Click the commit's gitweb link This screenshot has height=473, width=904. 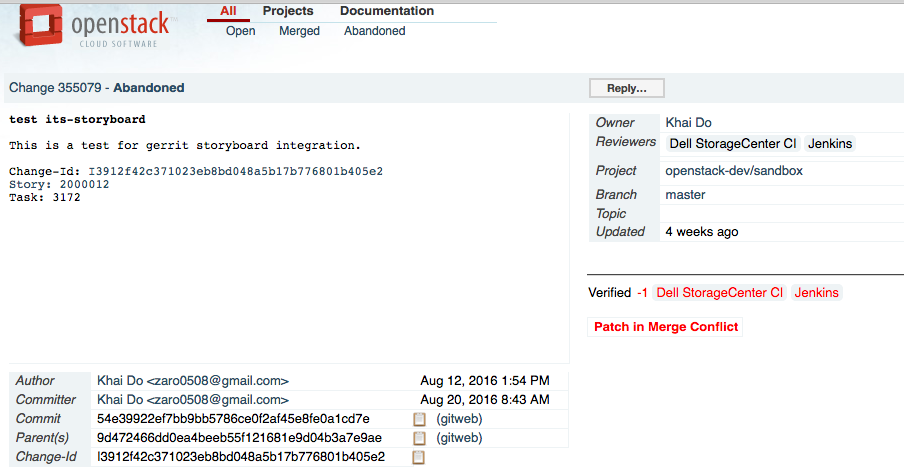(x=459, y=419)
